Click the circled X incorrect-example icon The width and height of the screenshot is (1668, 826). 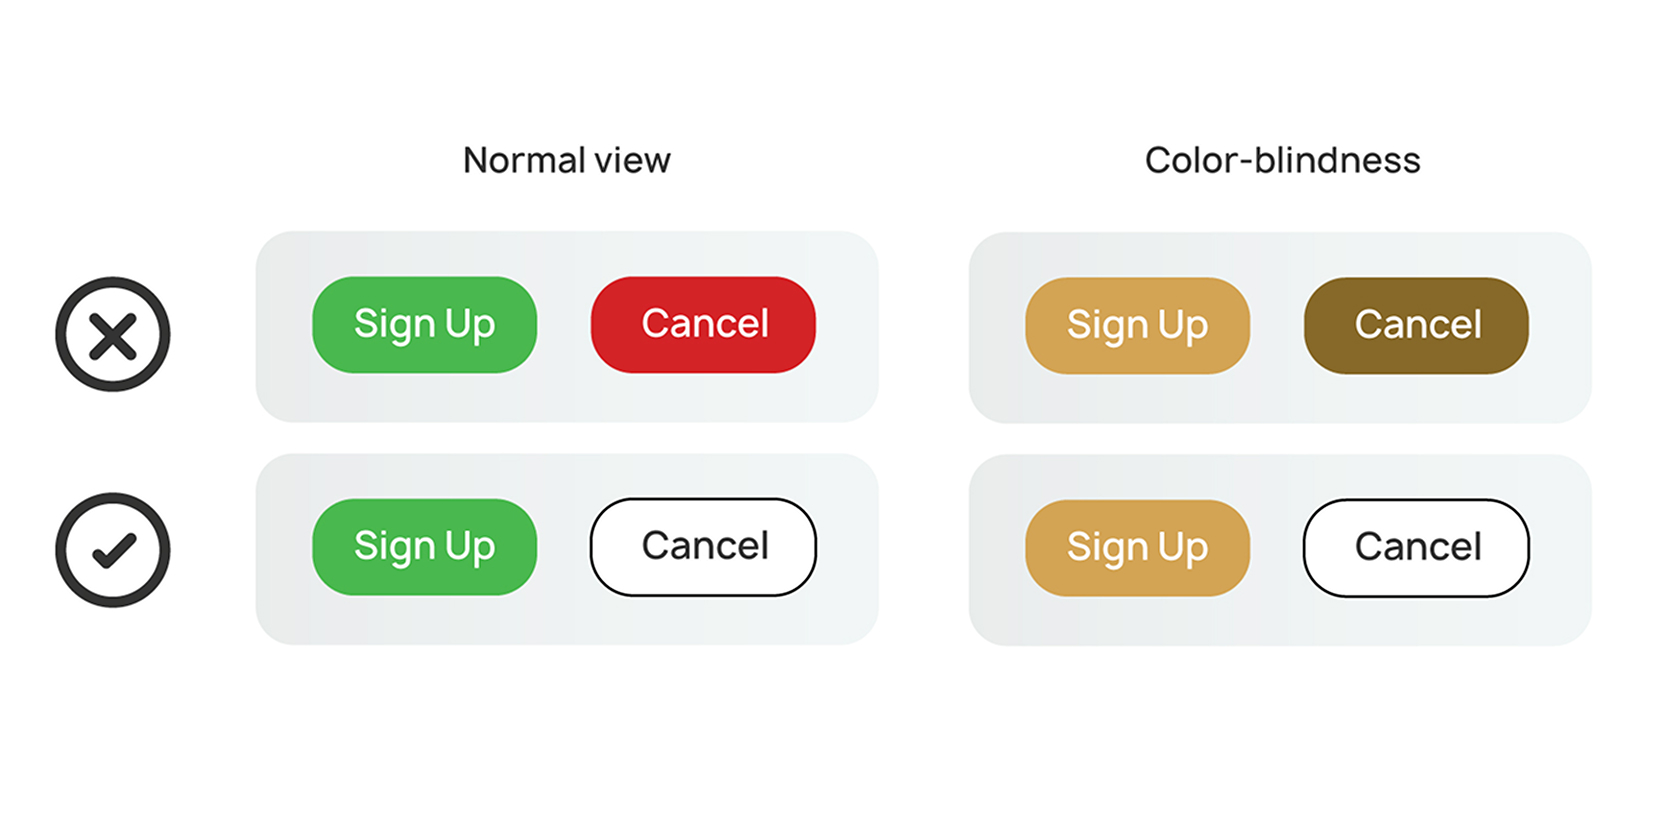pos(113,334)
